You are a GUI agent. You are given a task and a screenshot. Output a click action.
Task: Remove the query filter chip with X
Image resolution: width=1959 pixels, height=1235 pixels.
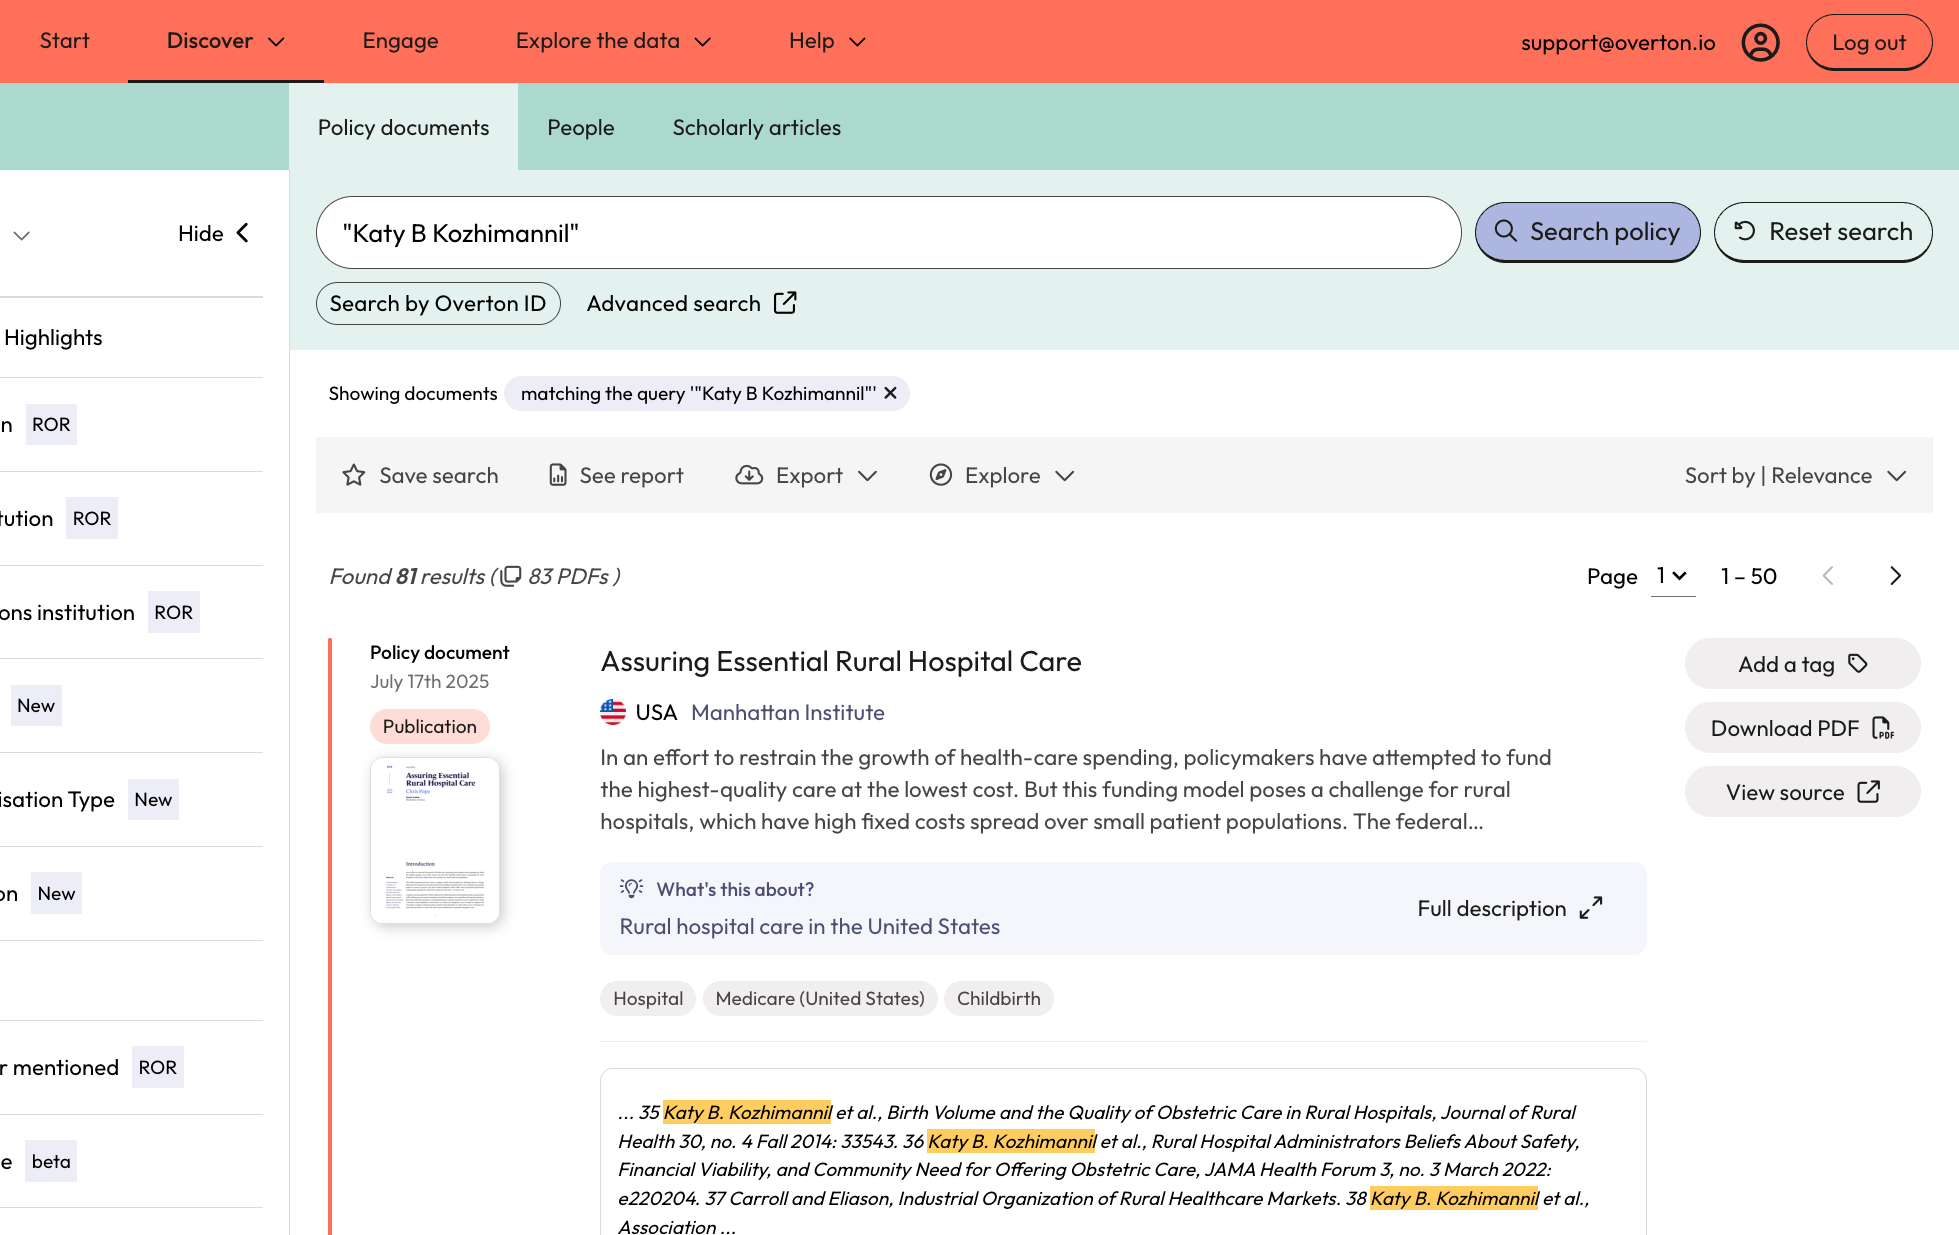tap(890, 393)
